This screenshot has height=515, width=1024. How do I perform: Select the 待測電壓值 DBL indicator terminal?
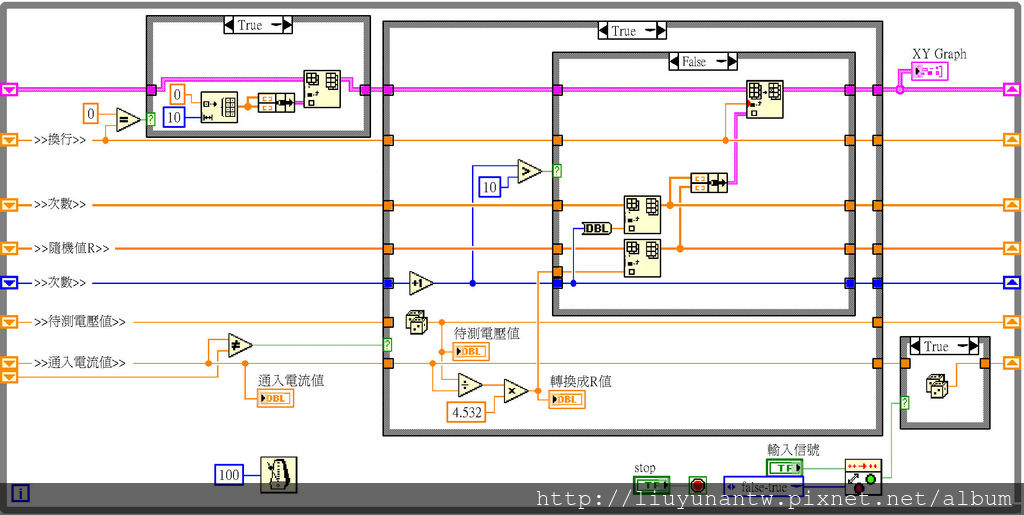coord(471,352)
